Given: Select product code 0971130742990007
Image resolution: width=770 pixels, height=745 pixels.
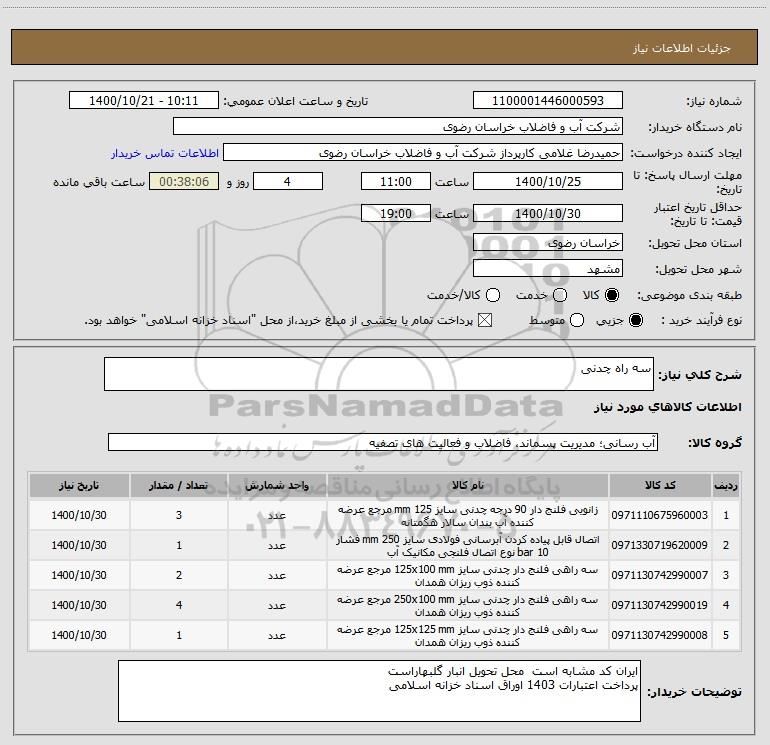Looking at the screenshot, I should [x=660, y=575].
